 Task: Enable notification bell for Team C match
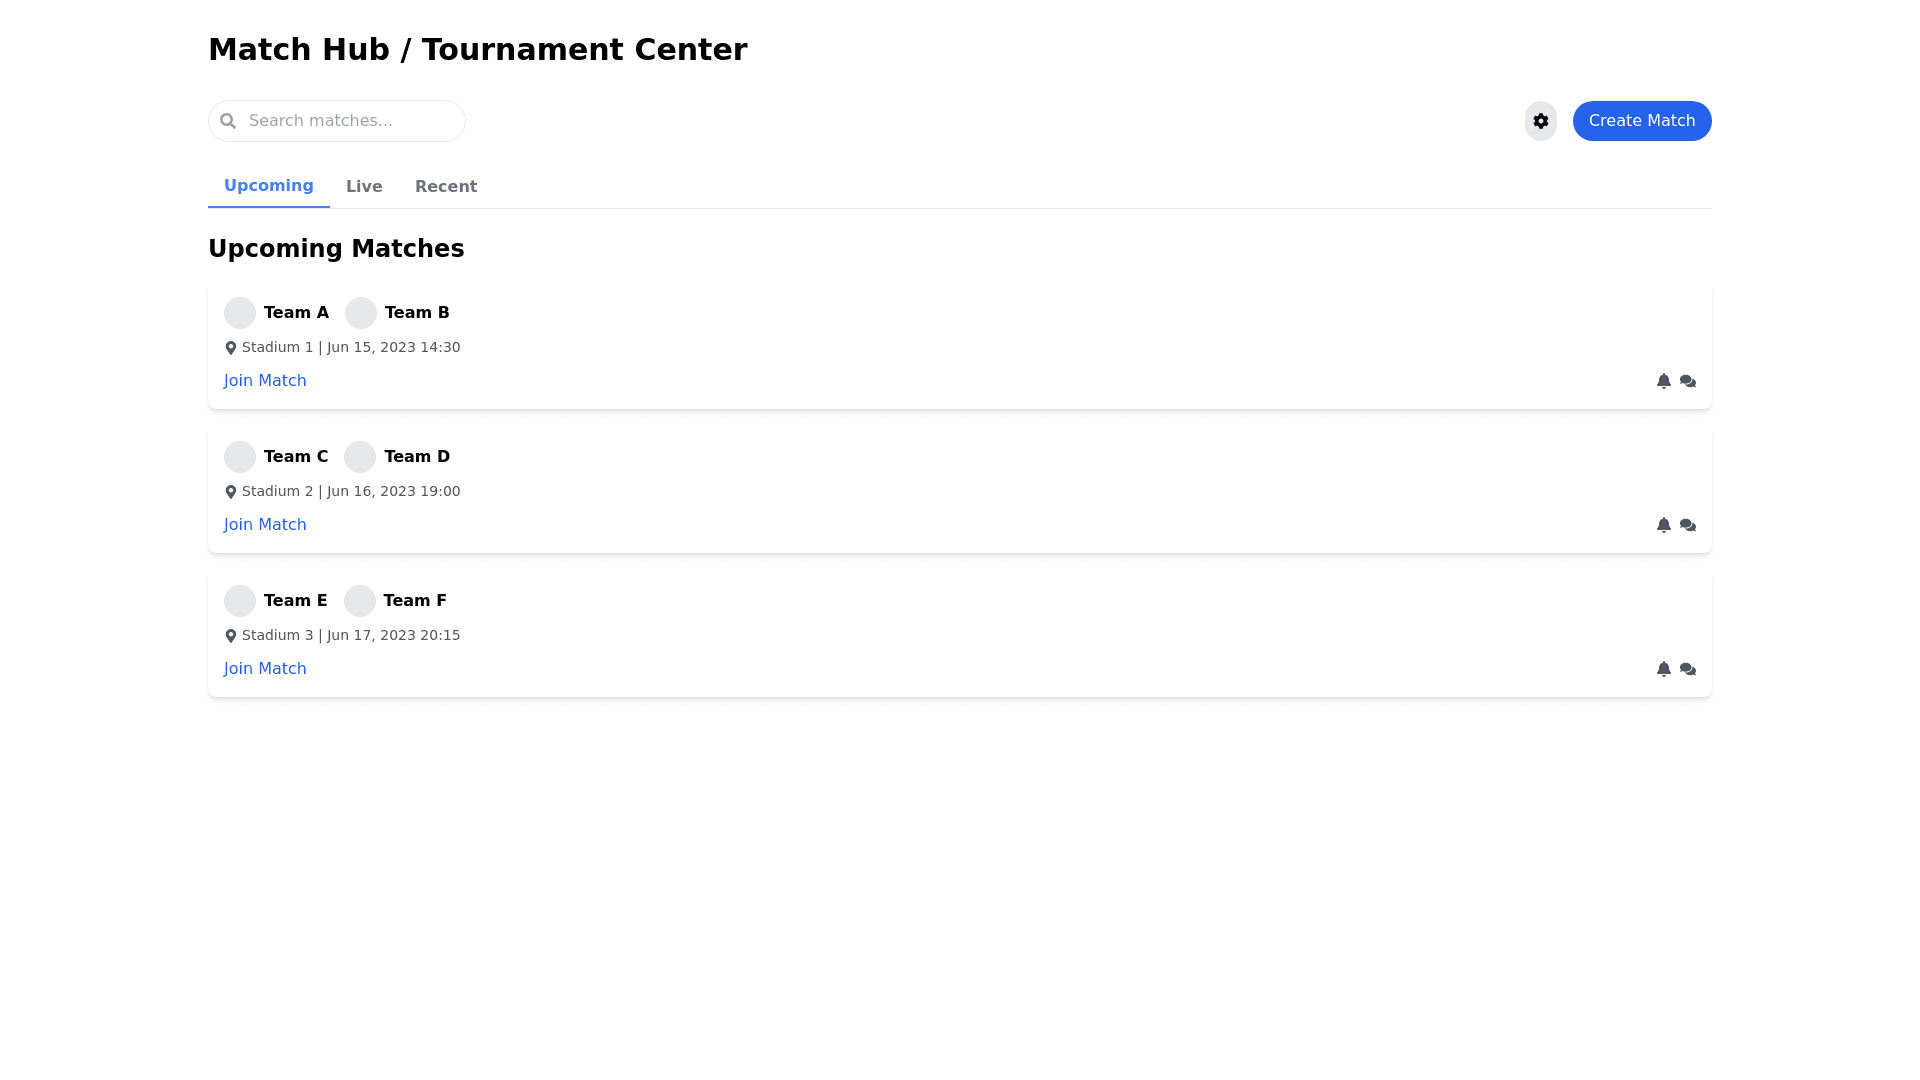pos(1663,525)
